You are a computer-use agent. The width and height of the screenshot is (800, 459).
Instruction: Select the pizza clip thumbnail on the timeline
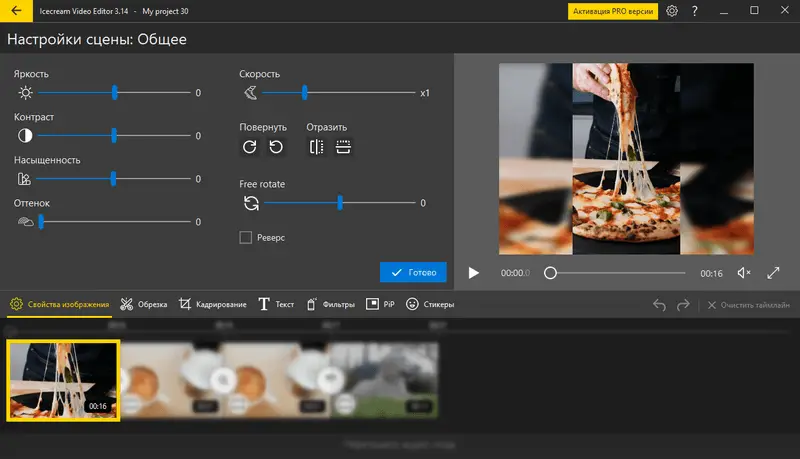point(63,380)
